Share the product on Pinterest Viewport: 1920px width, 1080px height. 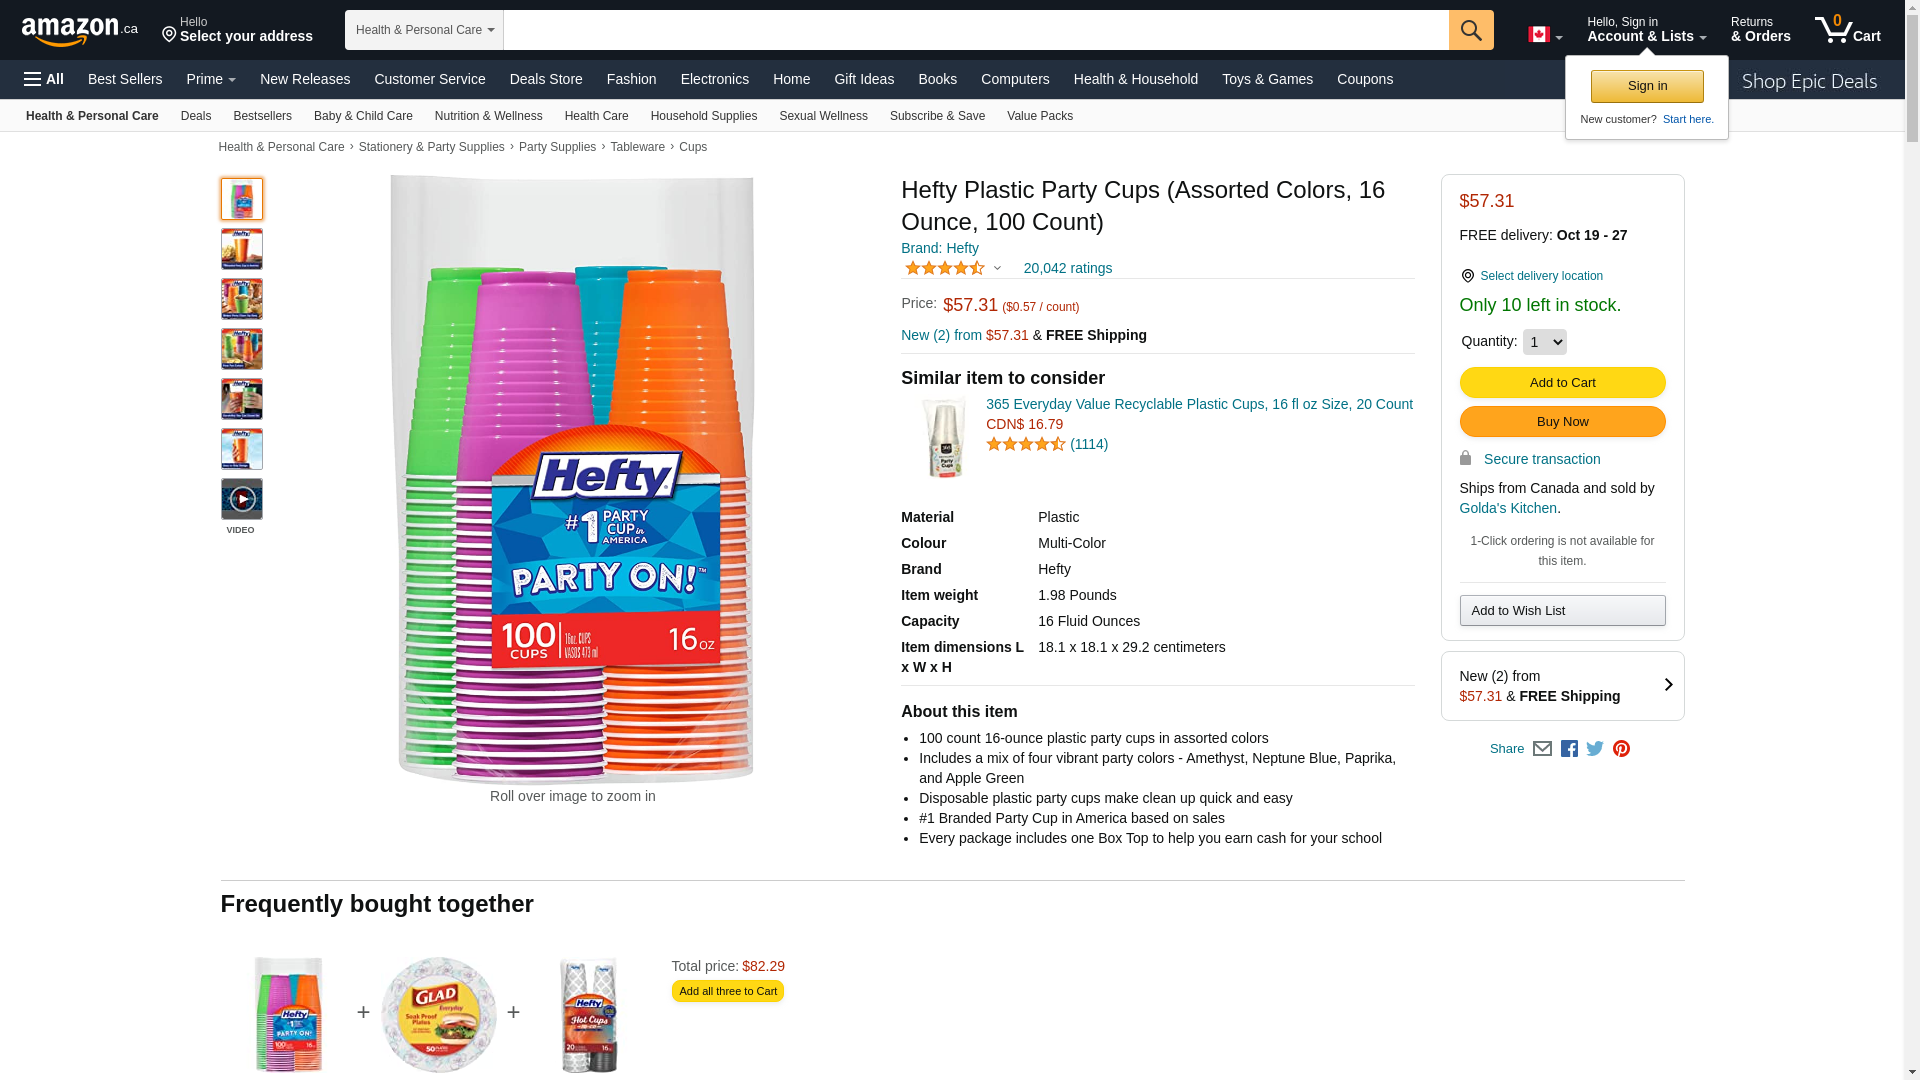pos(1621,748)
